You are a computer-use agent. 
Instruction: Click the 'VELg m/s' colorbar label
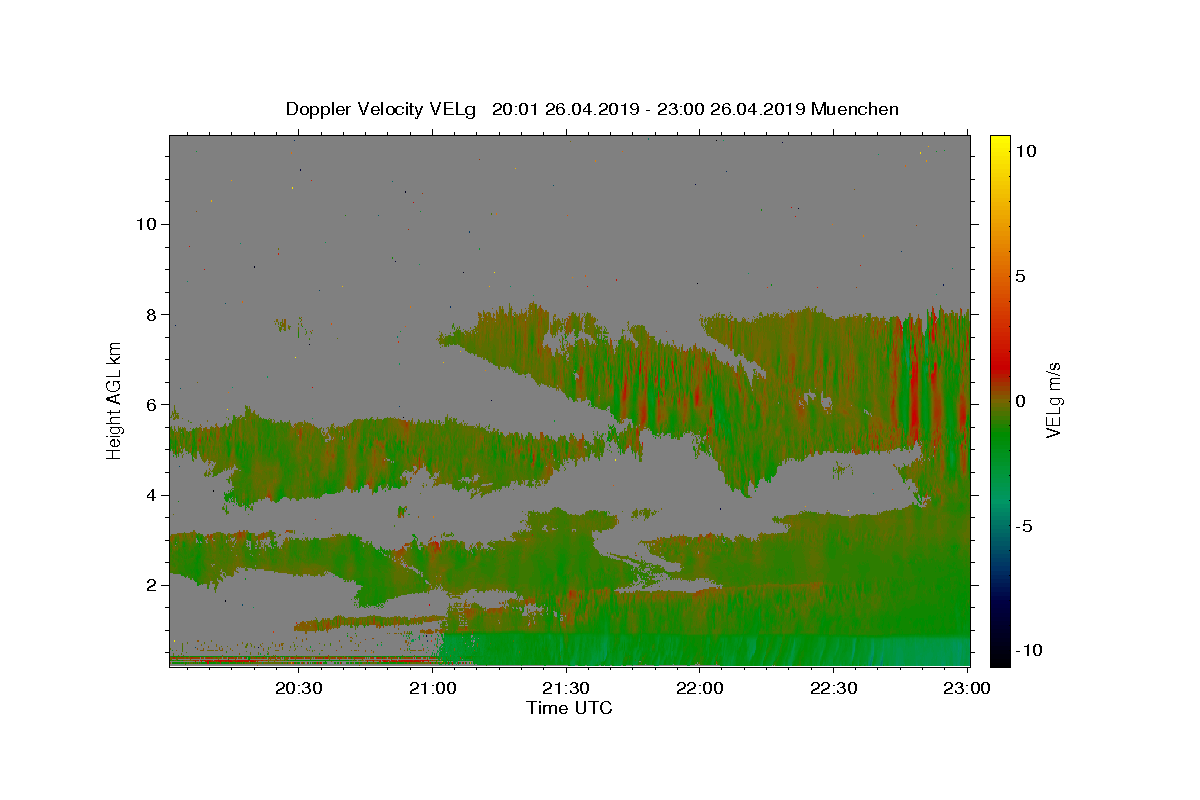pyautogui.click(x=1053, y=400)
